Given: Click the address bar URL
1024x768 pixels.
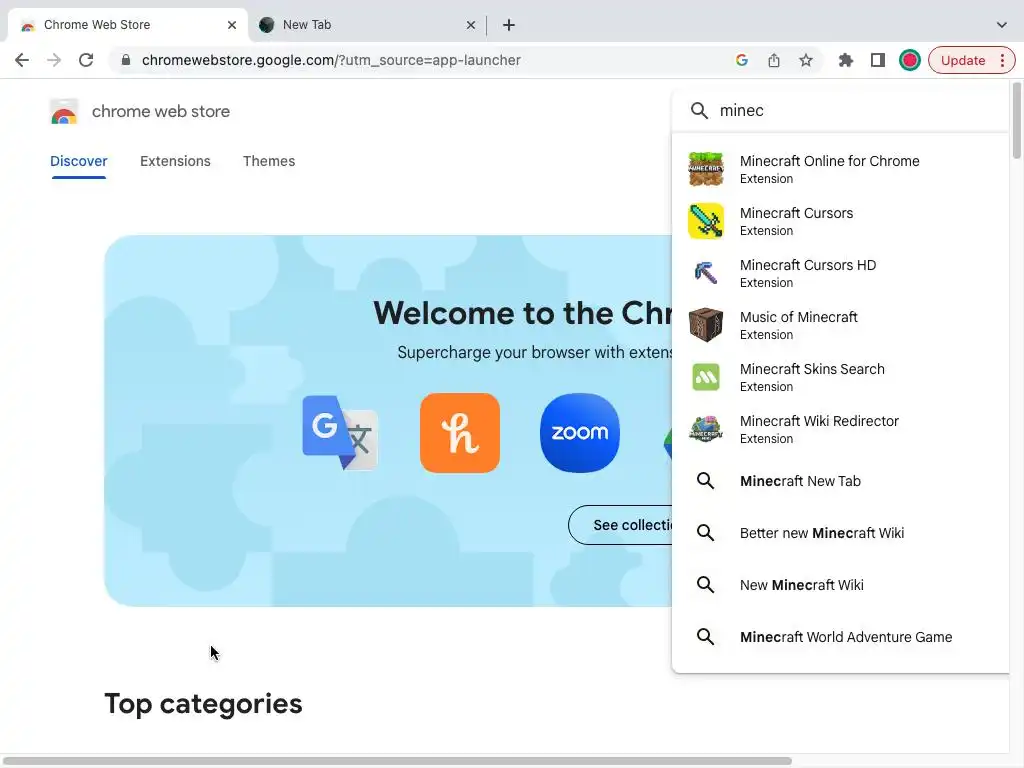Looking at the screenshot, I should click(x=331, y=60).
